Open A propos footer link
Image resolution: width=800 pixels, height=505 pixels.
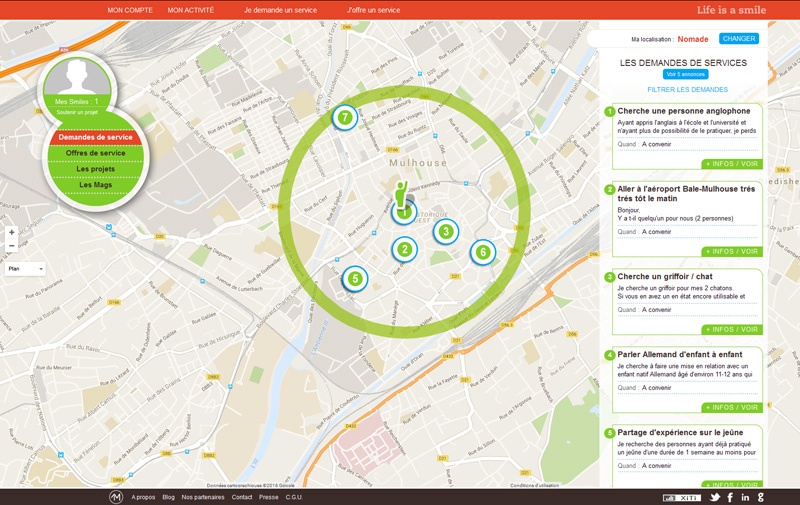click(x=143, y=497)
